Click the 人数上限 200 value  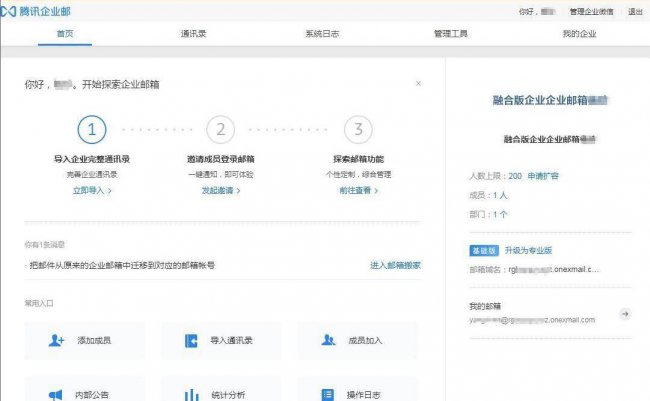pos(515,176)
